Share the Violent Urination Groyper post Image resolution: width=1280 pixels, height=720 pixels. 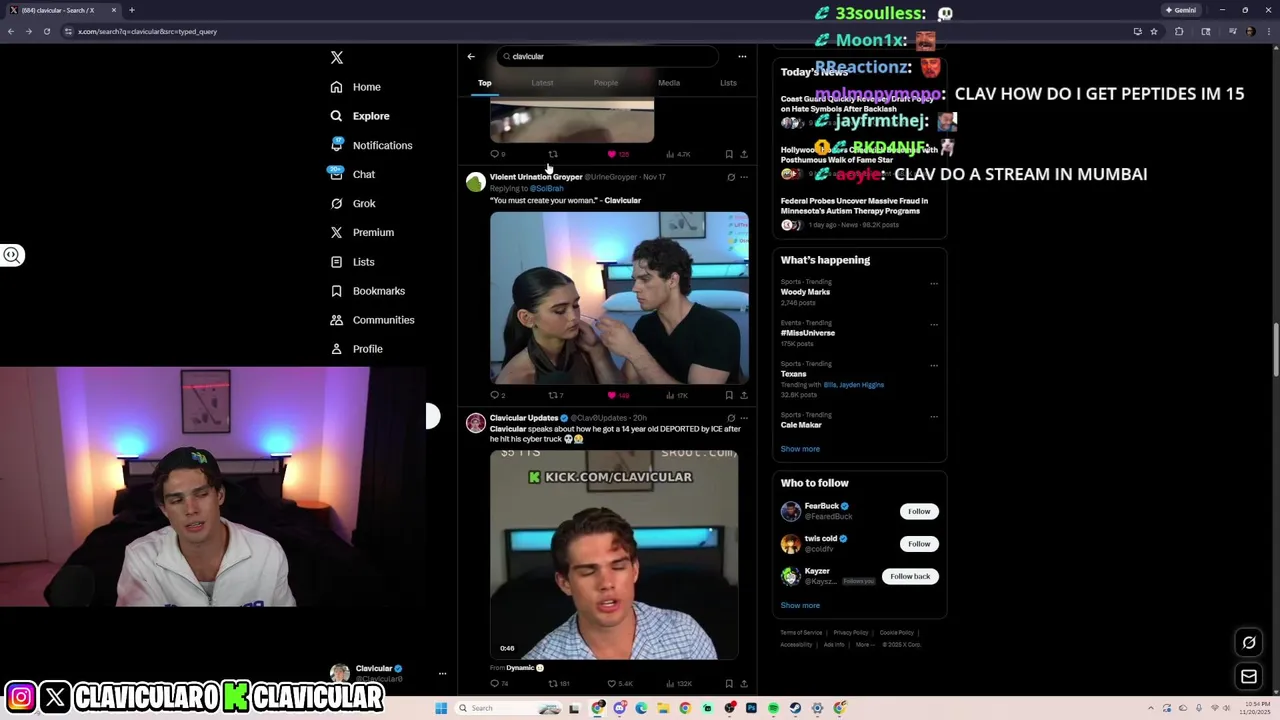tap(743, 395)
